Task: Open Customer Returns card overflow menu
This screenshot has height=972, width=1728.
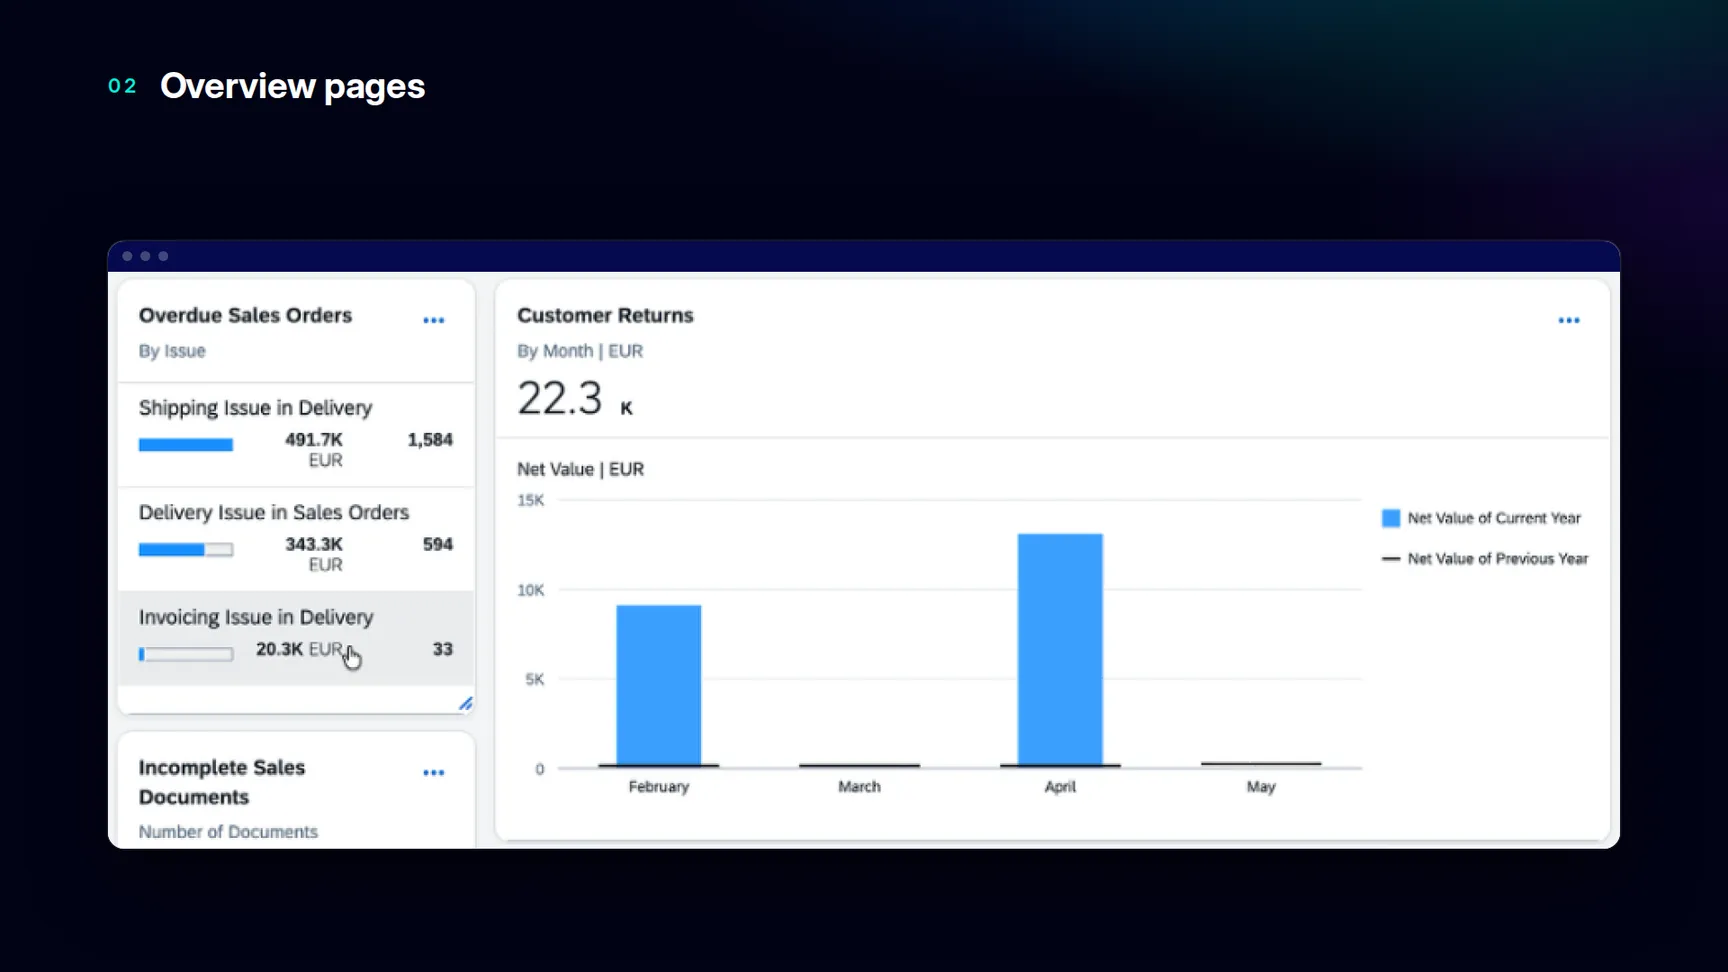Action: click(1568, 321)
